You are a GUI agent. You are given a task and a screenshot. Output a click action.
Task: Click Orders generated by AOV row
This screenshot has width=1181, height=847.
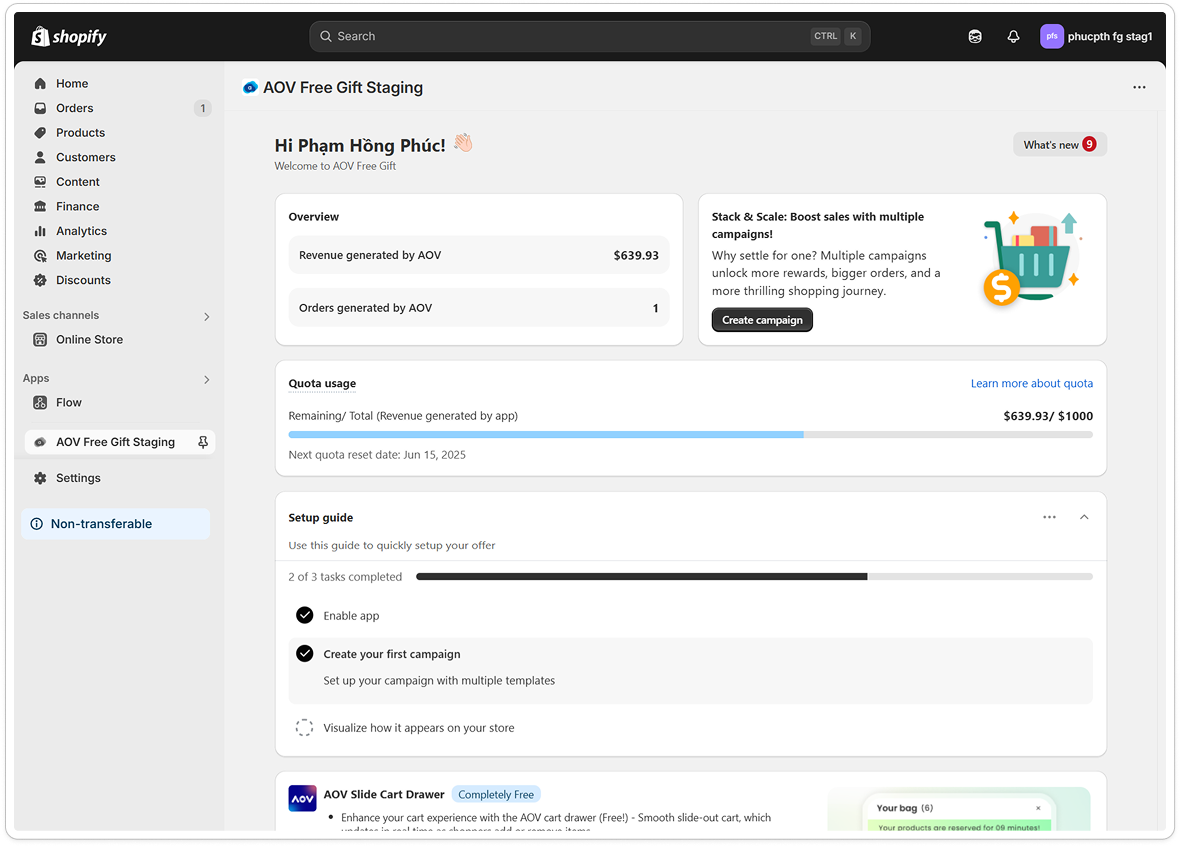(478, 308)
